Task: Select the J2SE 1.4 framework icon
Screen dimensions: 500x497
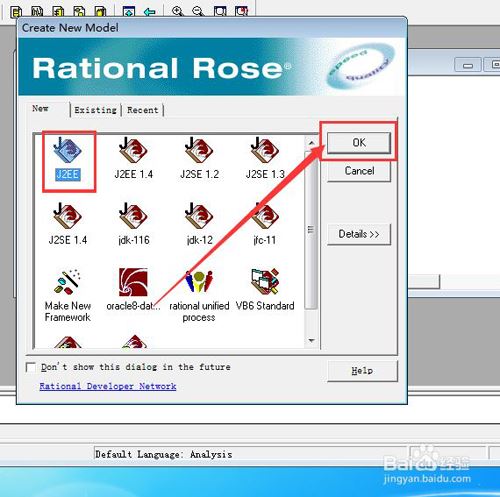Action: [68, 216]
